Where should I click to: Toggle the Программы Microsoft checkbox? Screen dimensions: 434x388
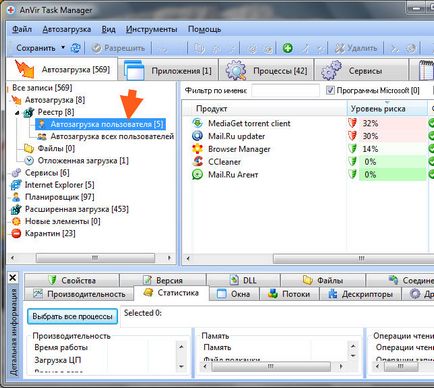click(330, 90)
